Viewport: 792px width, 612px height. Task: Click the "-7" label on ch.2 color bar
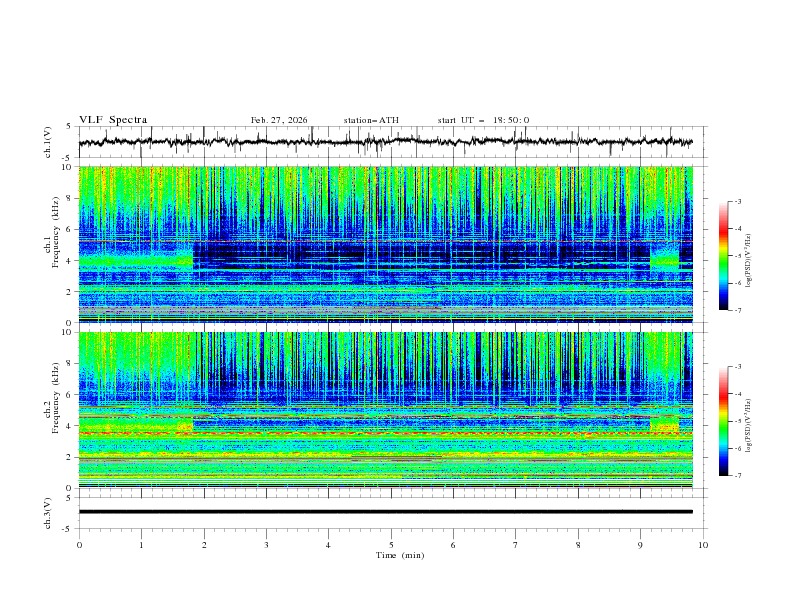point(737,476)
